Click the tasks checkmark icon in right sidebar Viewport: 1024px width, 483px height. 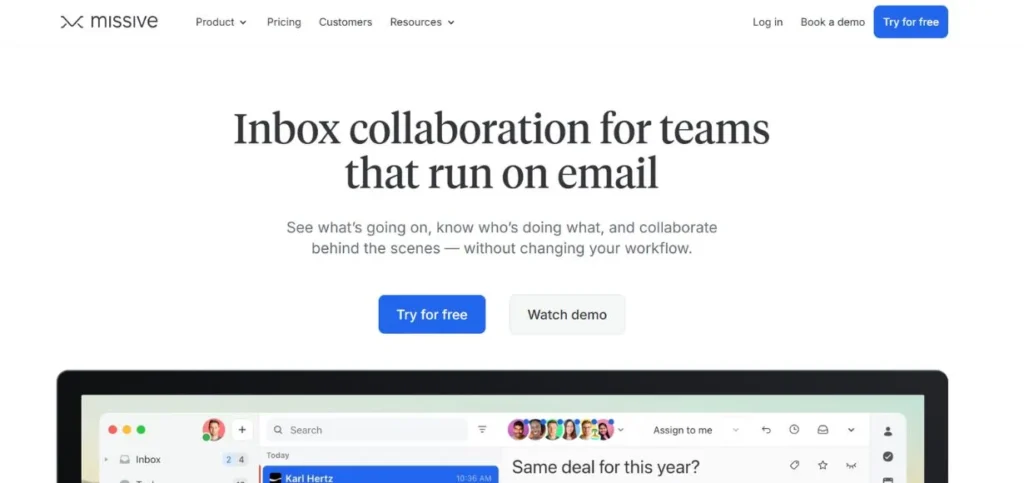[x=888, y=457]
